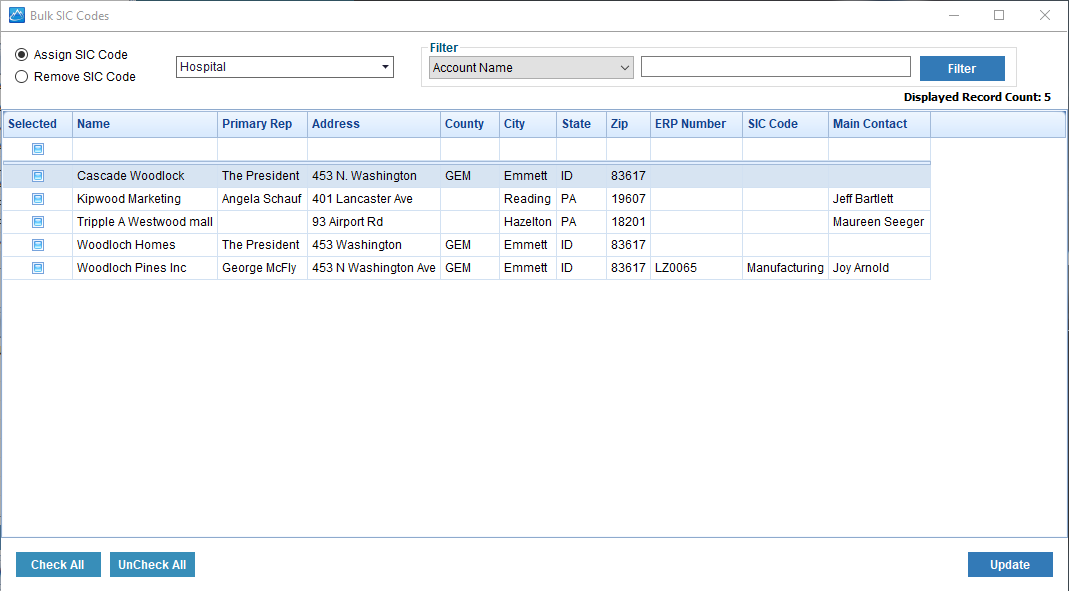The image size is (1069, 591).
Task: Select the Woodloch Pines Inc name cell
Action: [x=145, y=268]
